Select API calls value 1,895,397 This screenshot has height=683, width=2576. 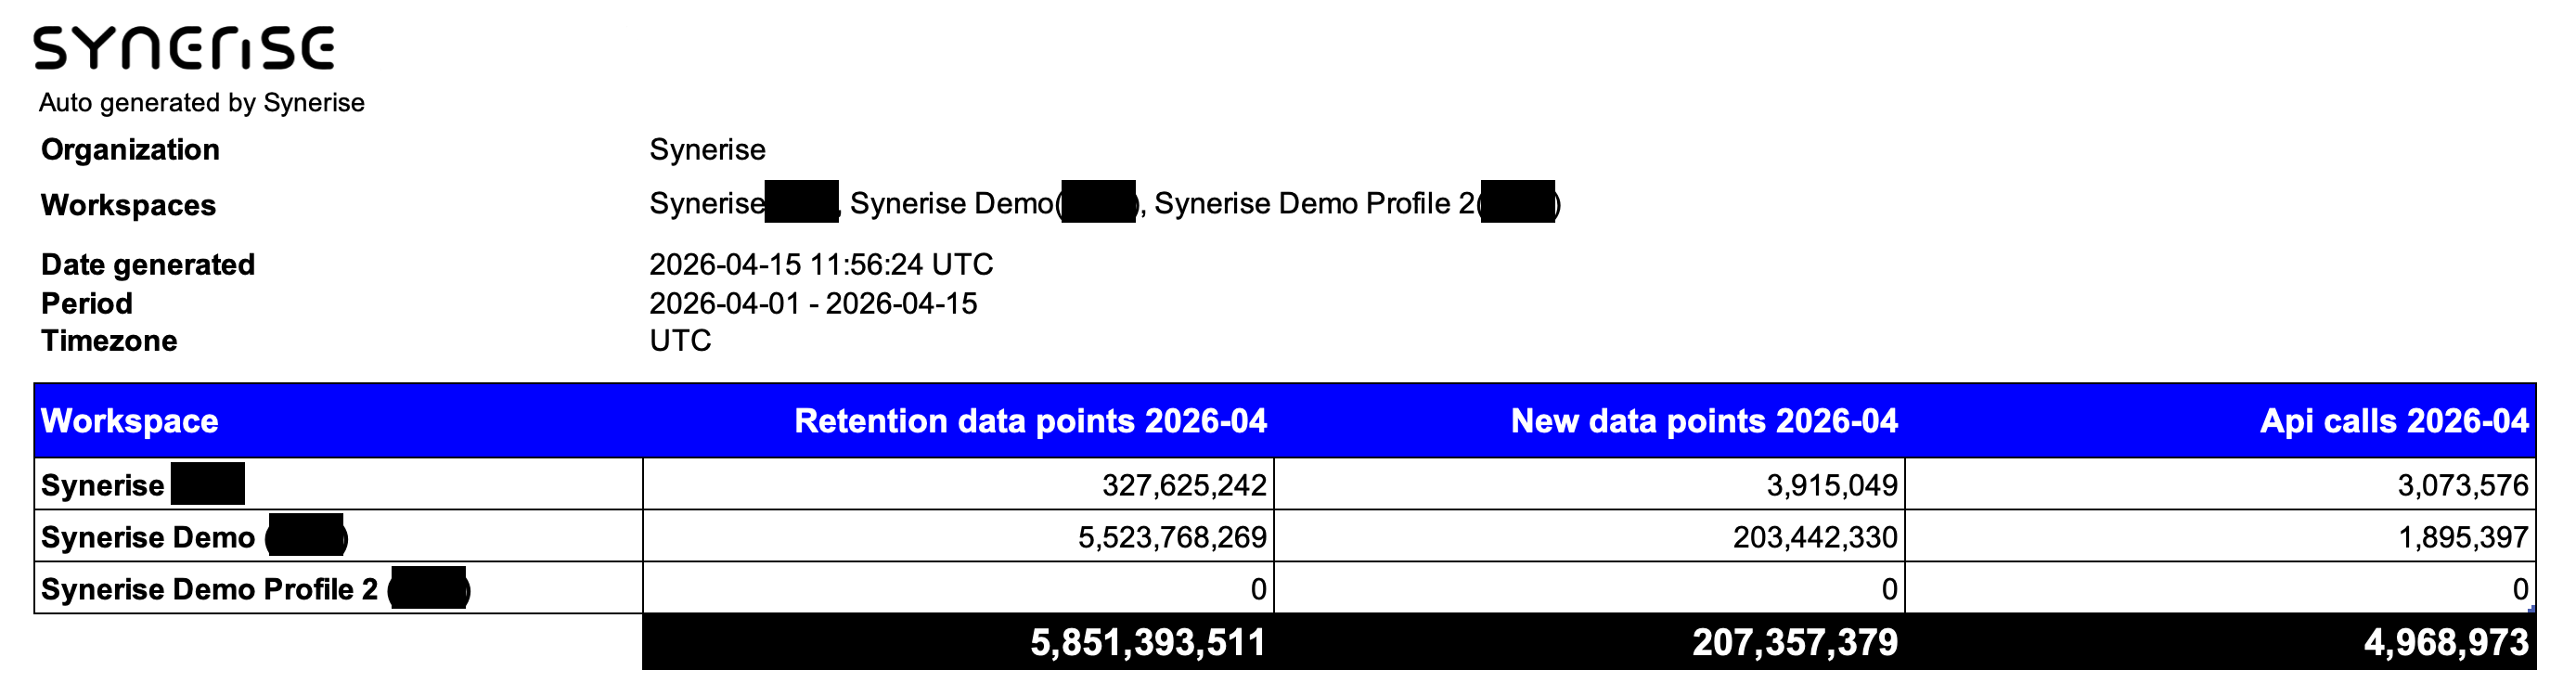[x=2463, y=537]
